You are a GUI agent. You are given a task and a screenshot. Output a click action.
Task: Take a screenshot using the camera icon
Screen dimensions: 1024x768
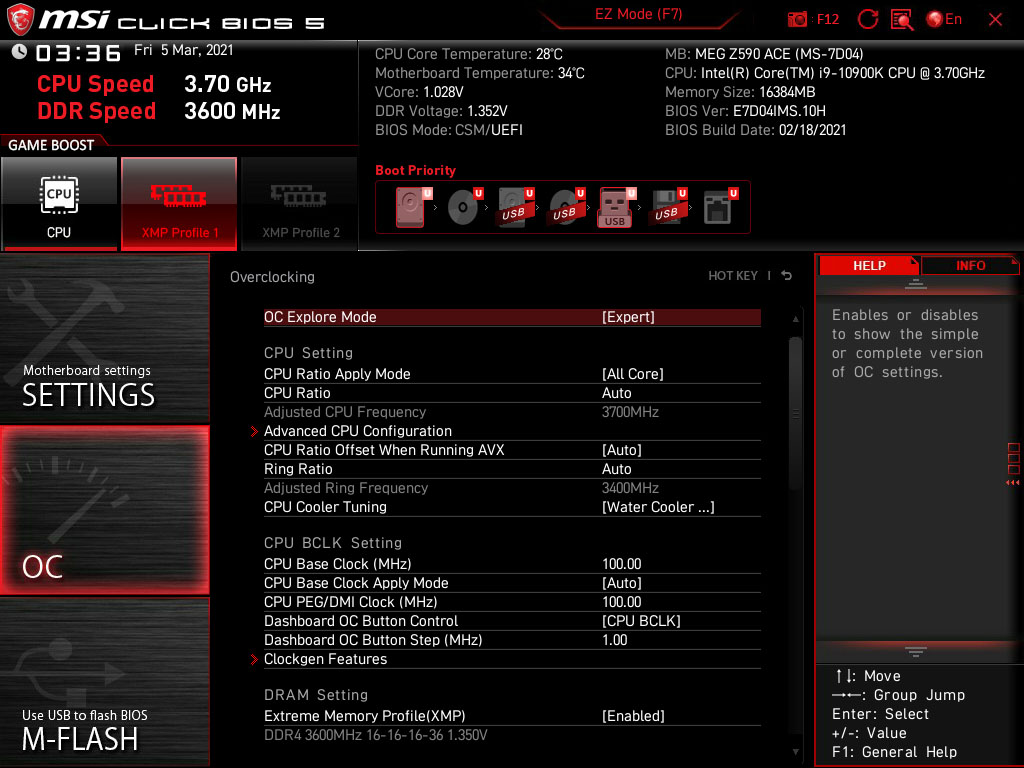point(797,18)
